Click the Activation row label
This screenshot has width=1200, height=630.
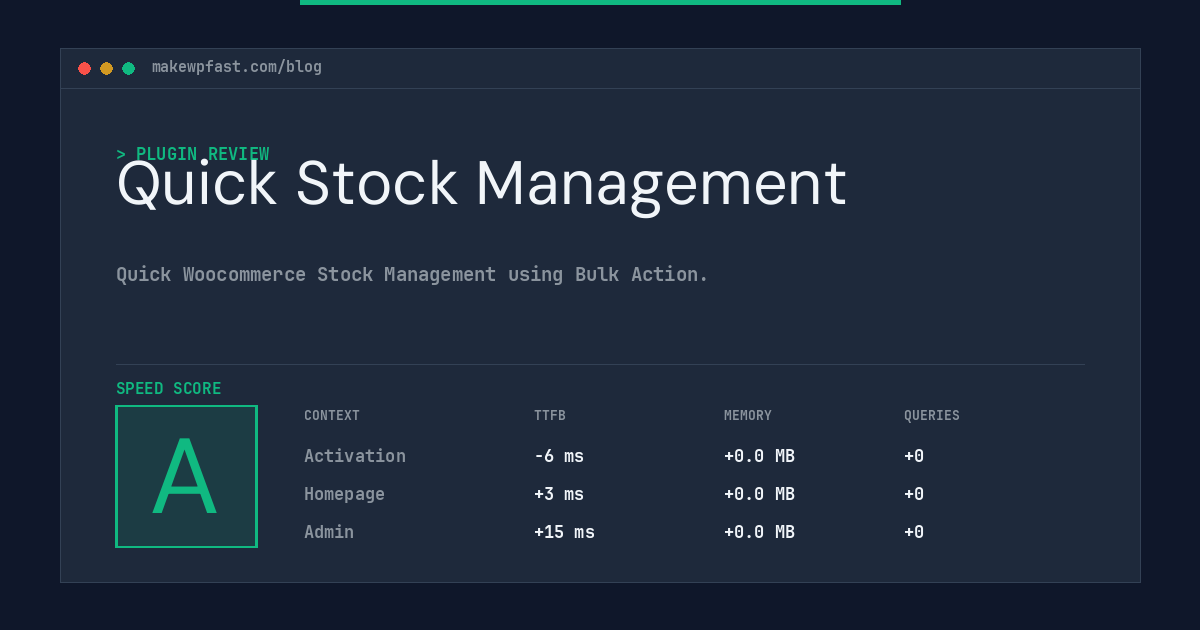(355, 456)
